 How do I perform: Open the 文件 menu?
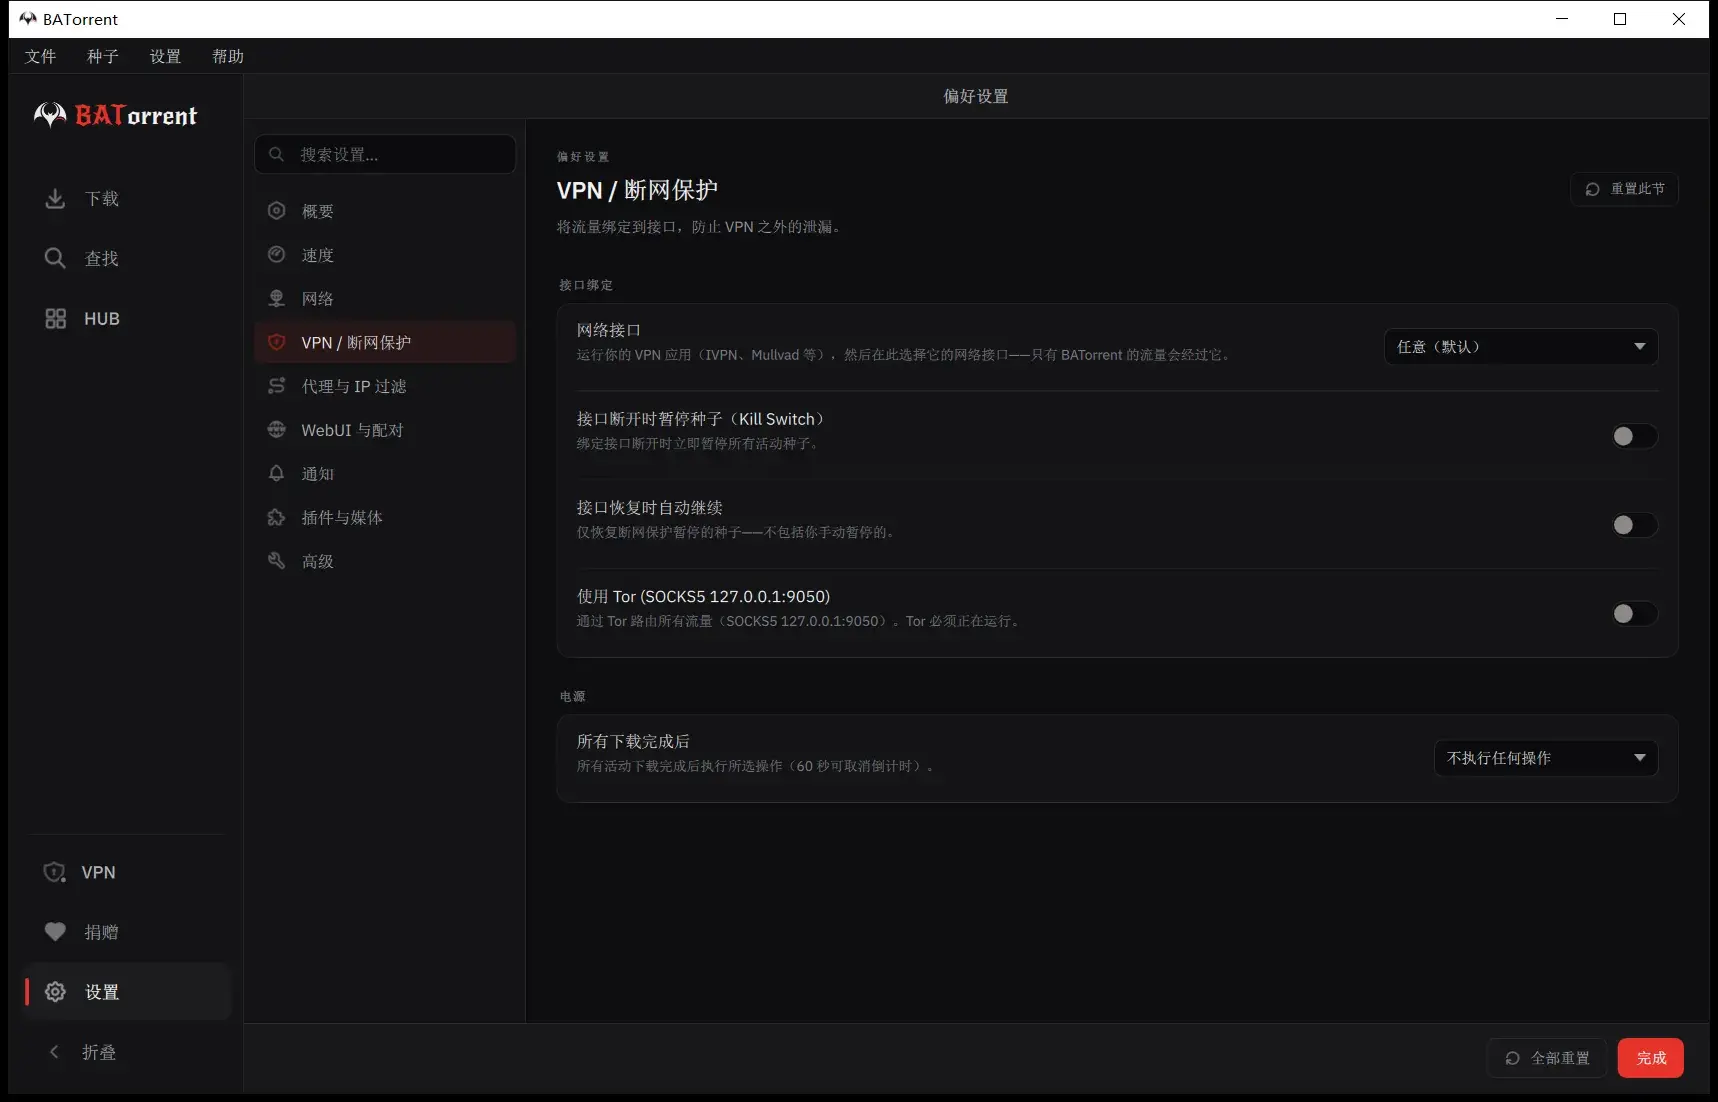[41, 56]
